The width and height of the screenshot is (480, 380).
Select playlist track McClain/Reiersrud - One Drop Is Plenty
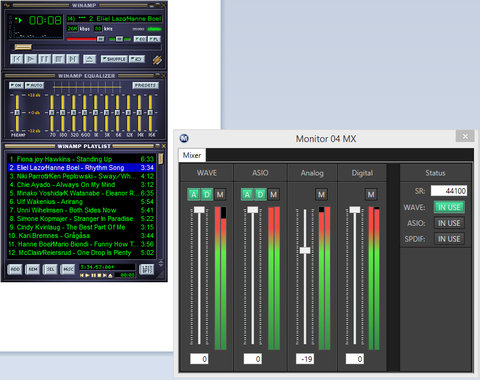(81, 252)
